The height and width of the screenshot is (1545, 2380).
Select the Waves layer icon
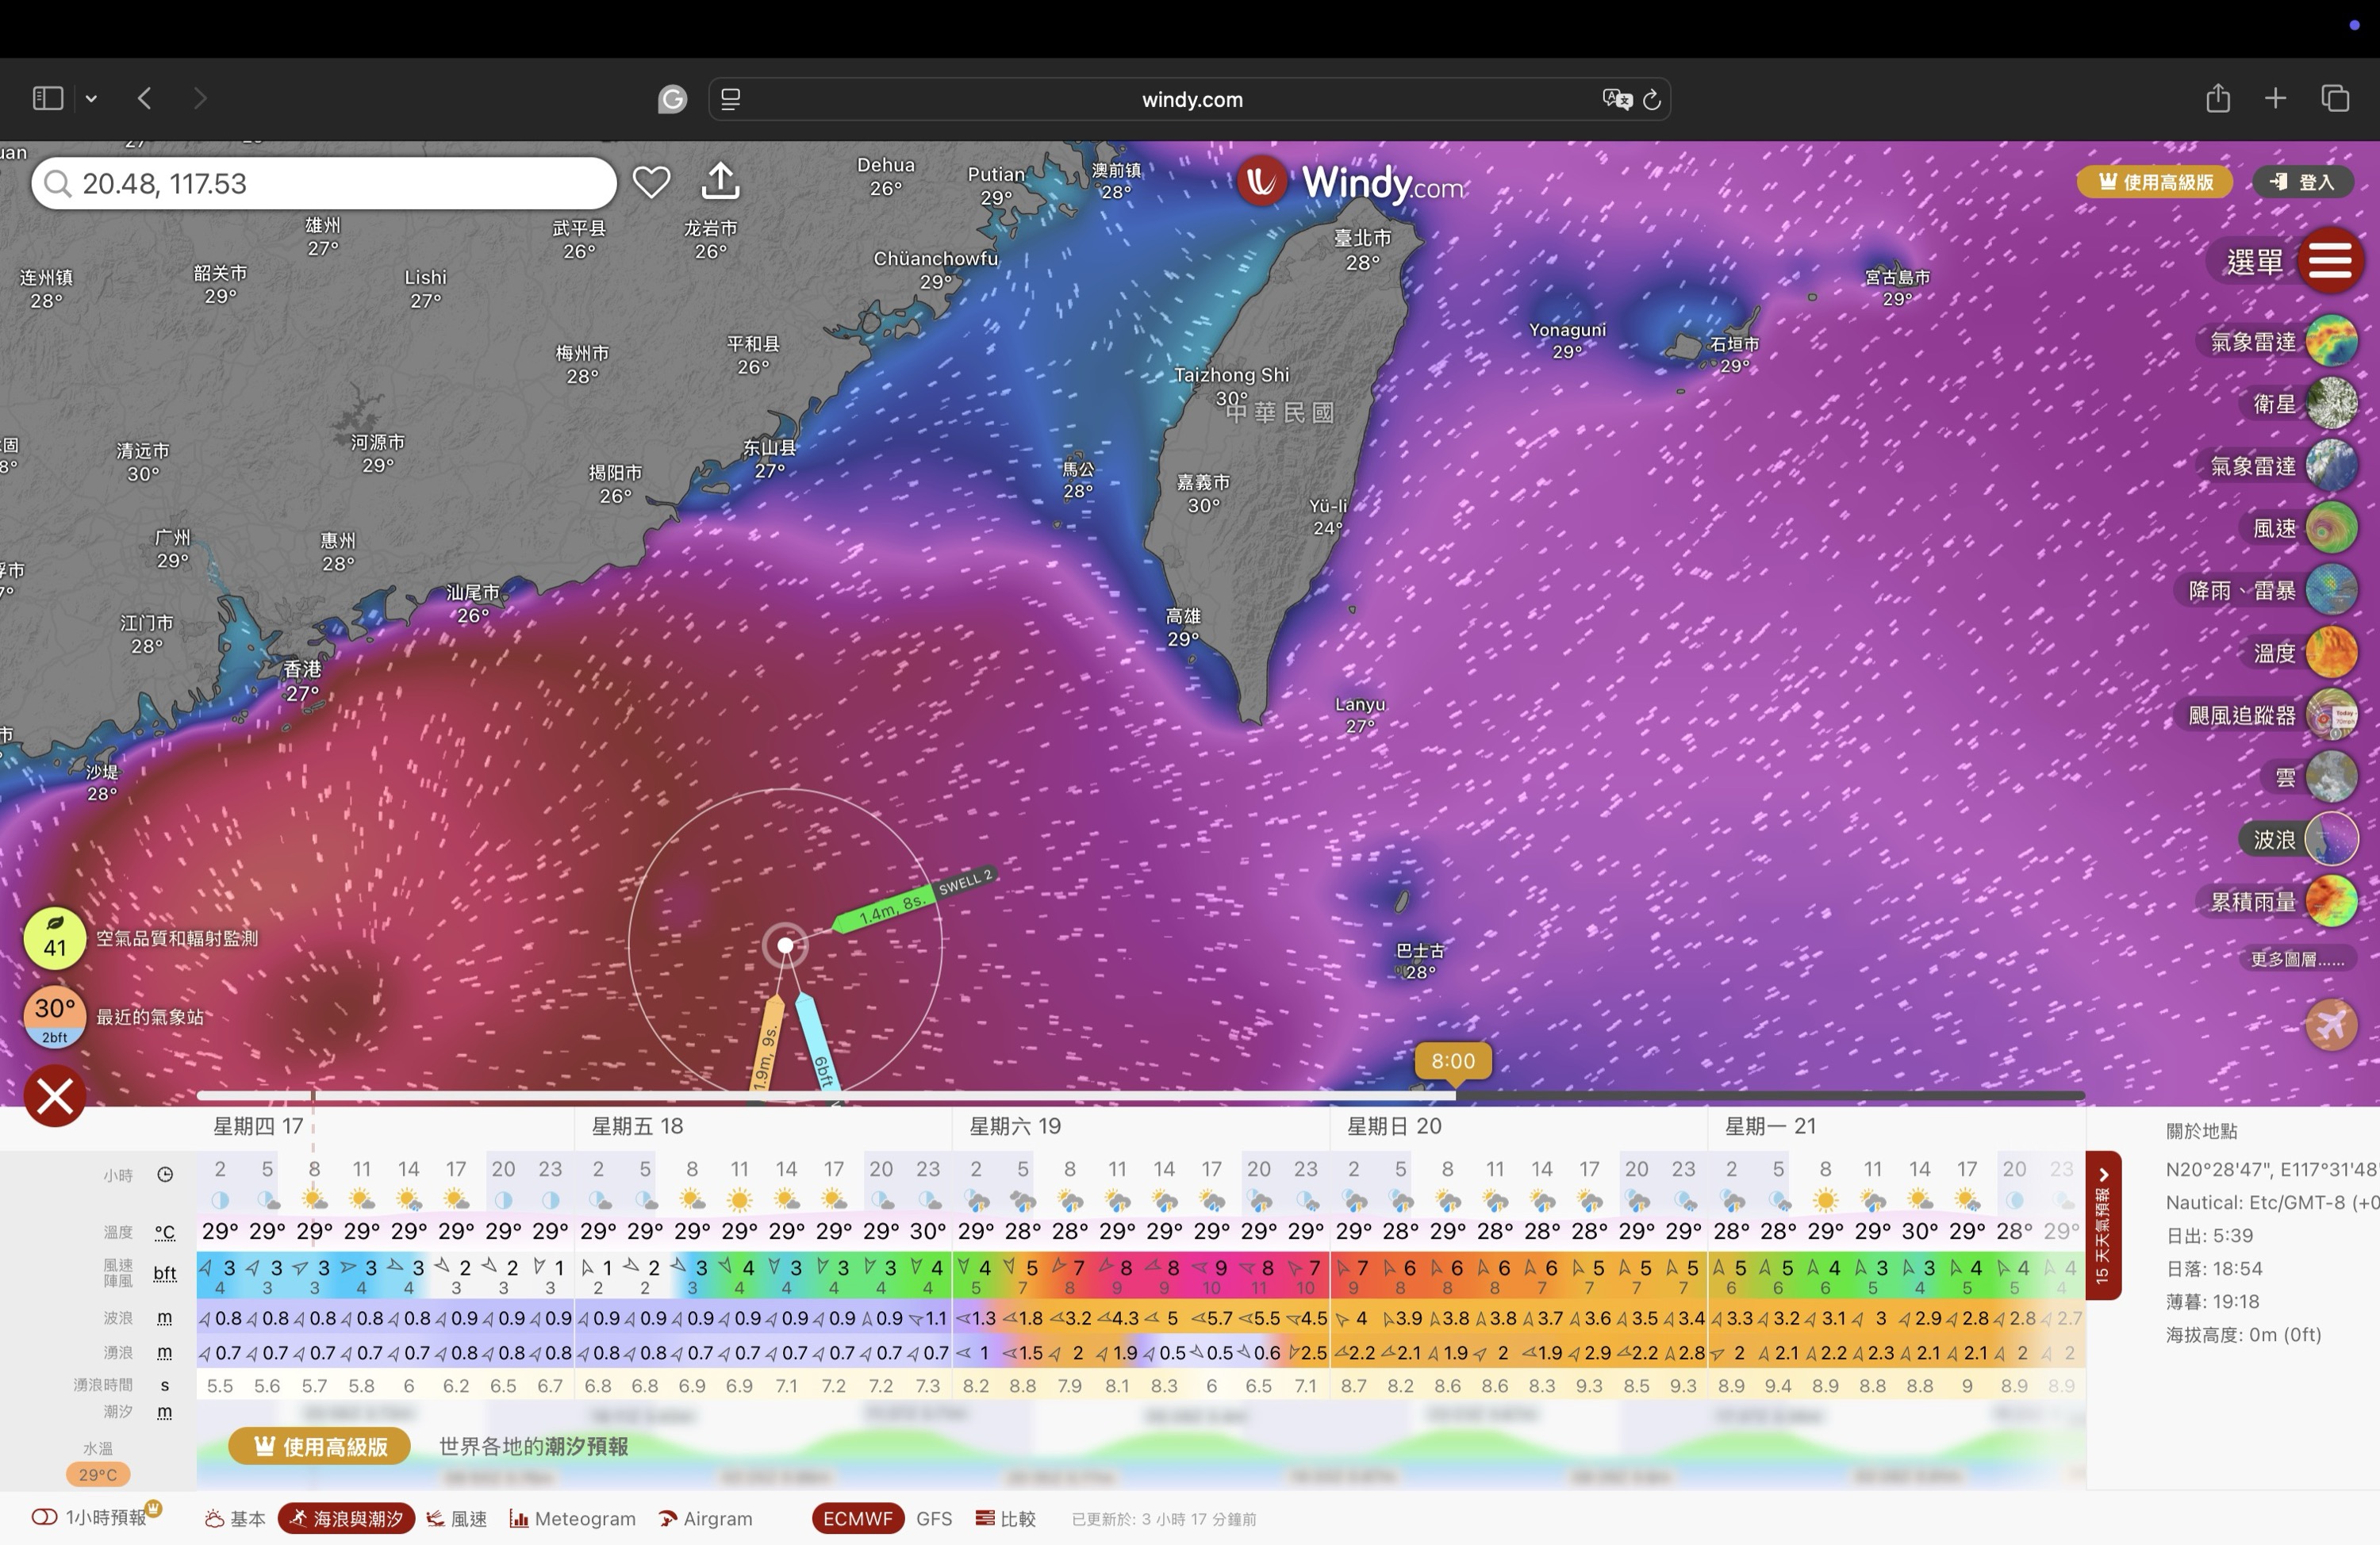tap(2331, 839)
